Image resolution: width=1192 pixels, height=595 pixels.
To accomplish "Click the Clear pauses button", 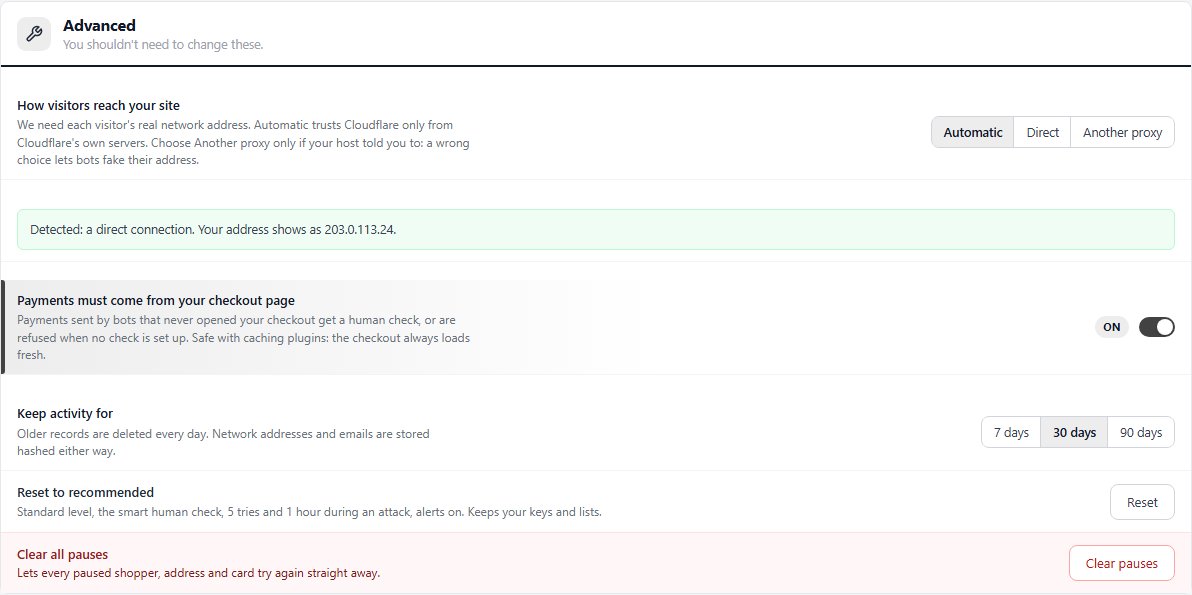I will 1121,563.
